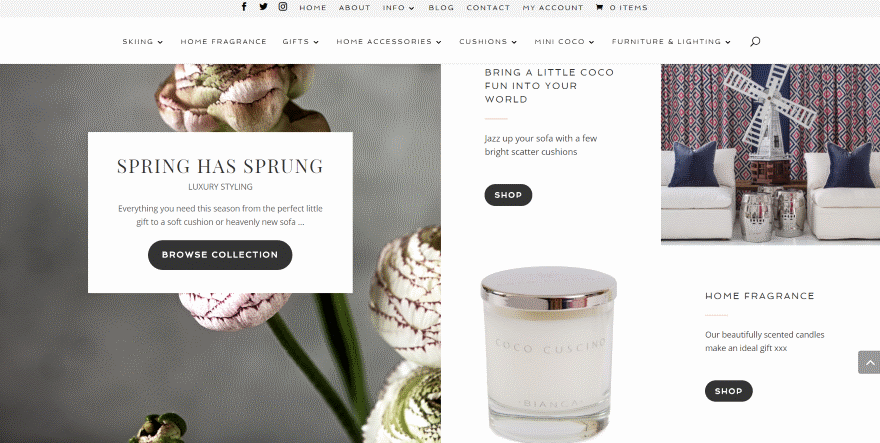The height and width of the screenshot is (443, 880).
Task: Expand the Cushions menu
Action: pyautogui.click(x=488, y=42)
